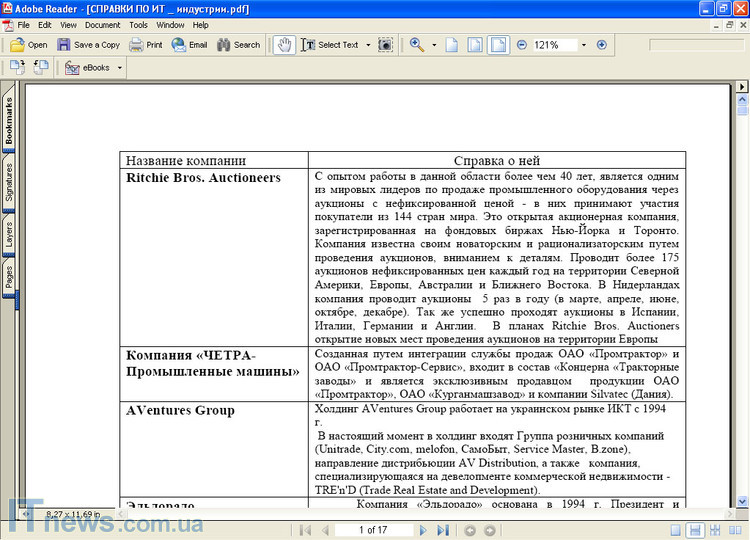750x540 pixels.
Task: Open the Select Text tool dropdown arrow
Action: coord(368,45)
